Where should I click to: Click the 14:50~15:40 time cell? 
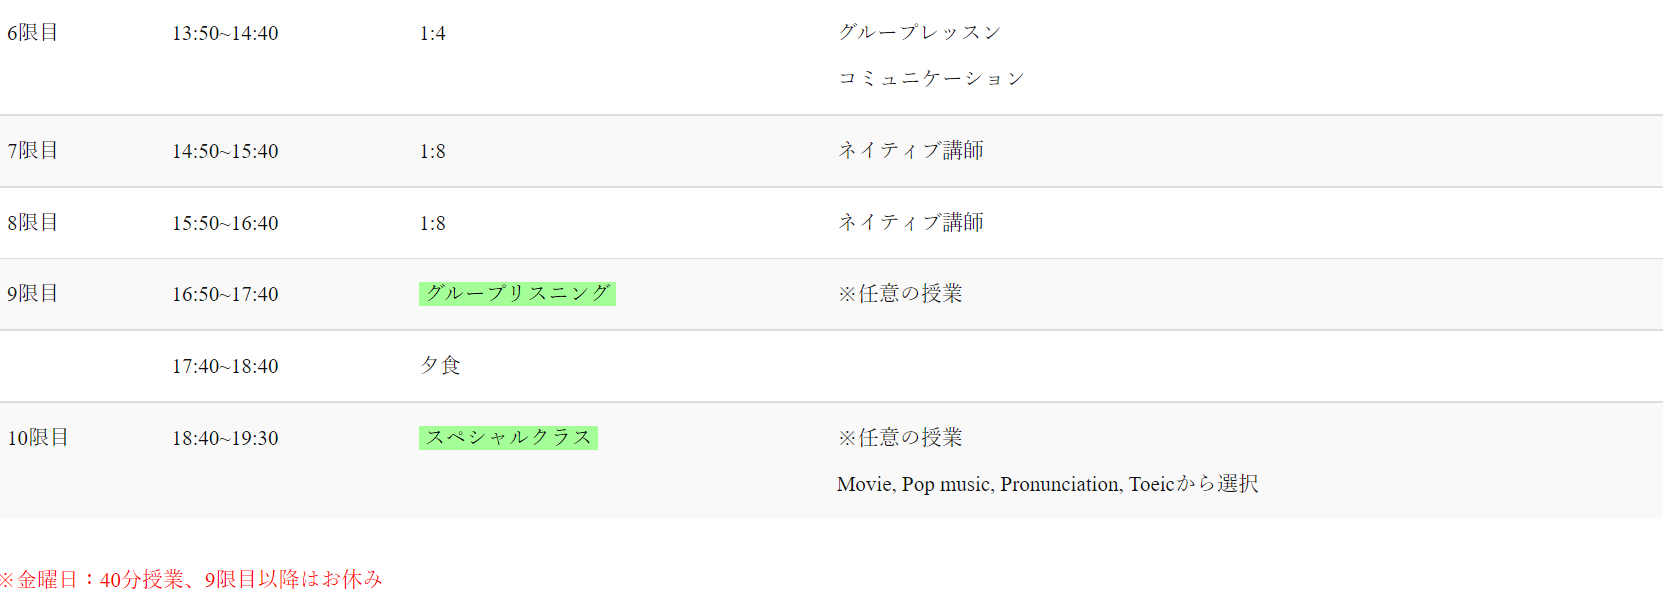coord(225,151)
